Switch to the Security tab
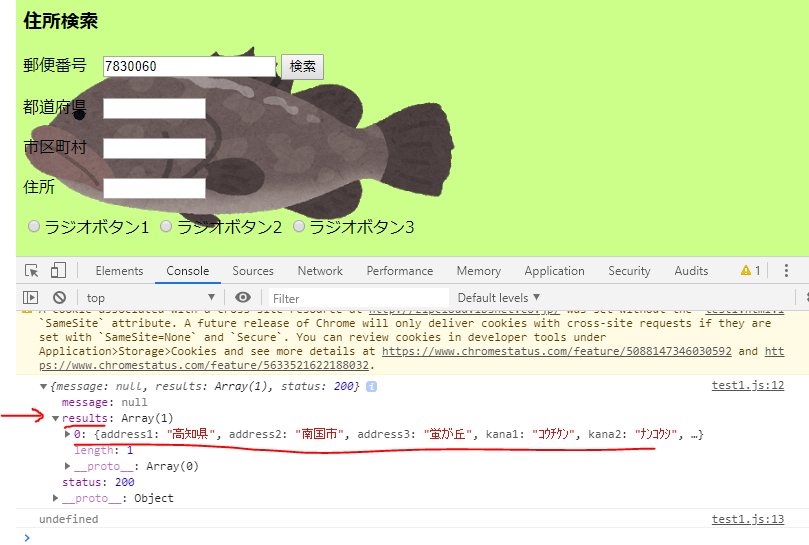 click(x=629, y=271)
